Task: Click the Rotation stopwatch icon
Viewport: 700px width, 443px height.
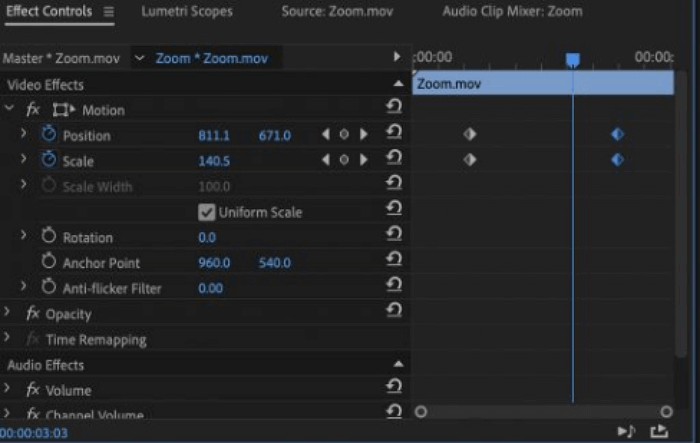Action: 49,236
